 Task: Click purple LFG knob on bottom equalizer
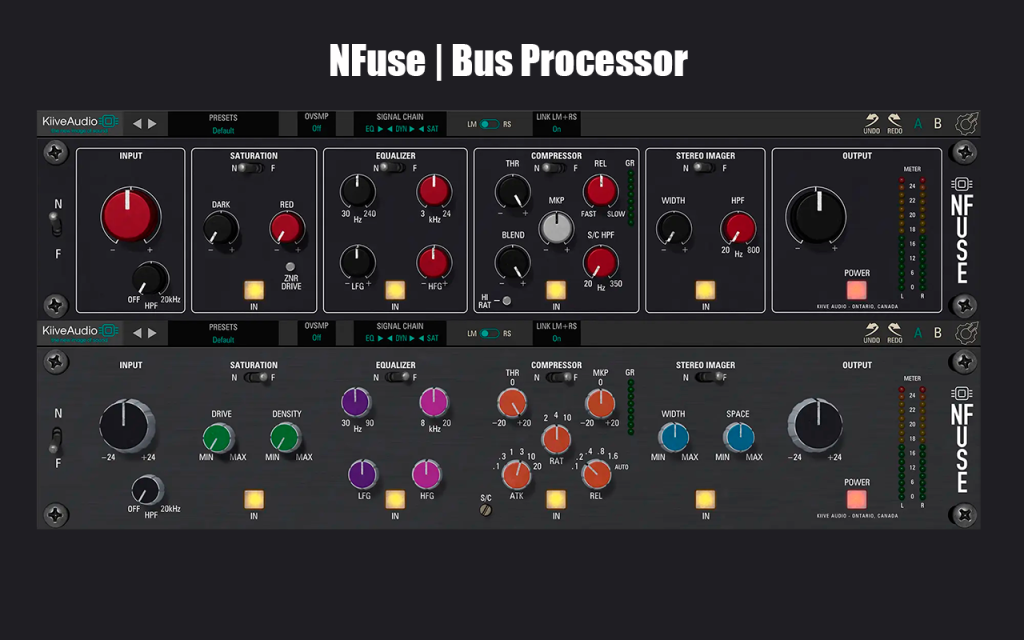362,474
